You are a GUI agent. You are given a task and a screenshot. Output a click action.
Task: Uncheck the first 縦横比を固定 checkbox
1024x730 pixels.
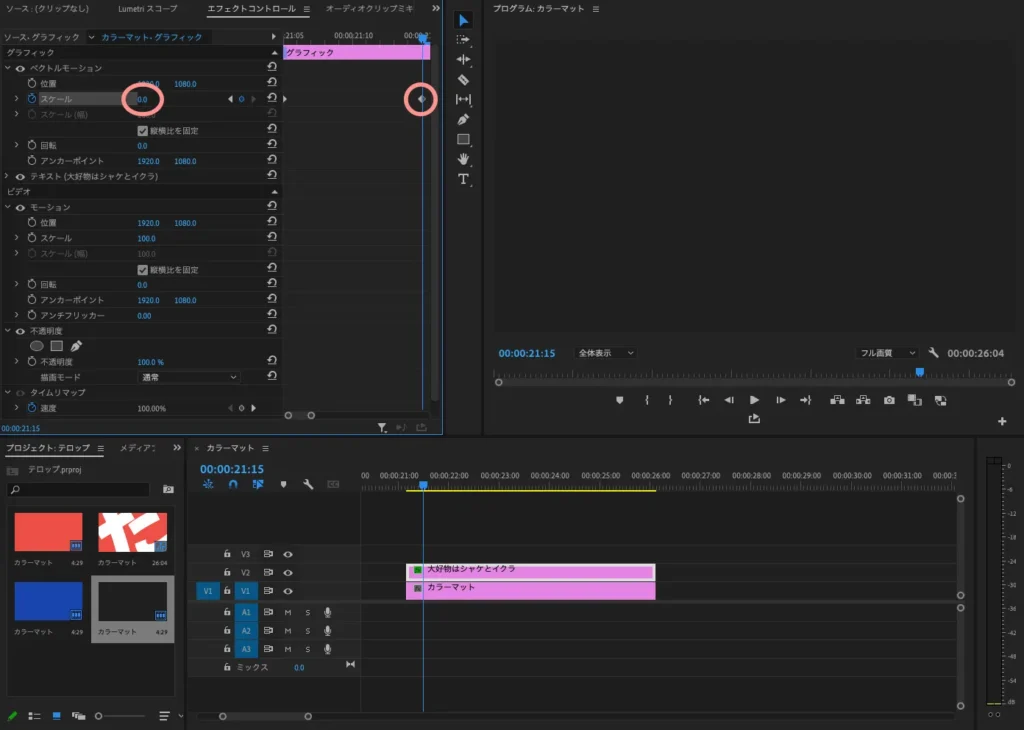point(143,130)
